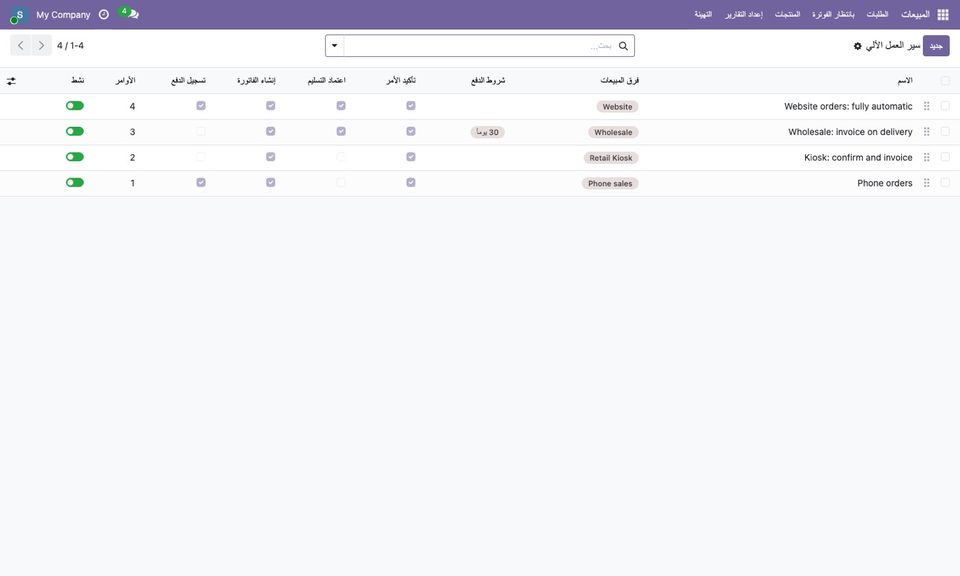The width and height of the screenshot is (960, 576).
Task: Sort by تسجيل الدفع column header
Action: 188,81
